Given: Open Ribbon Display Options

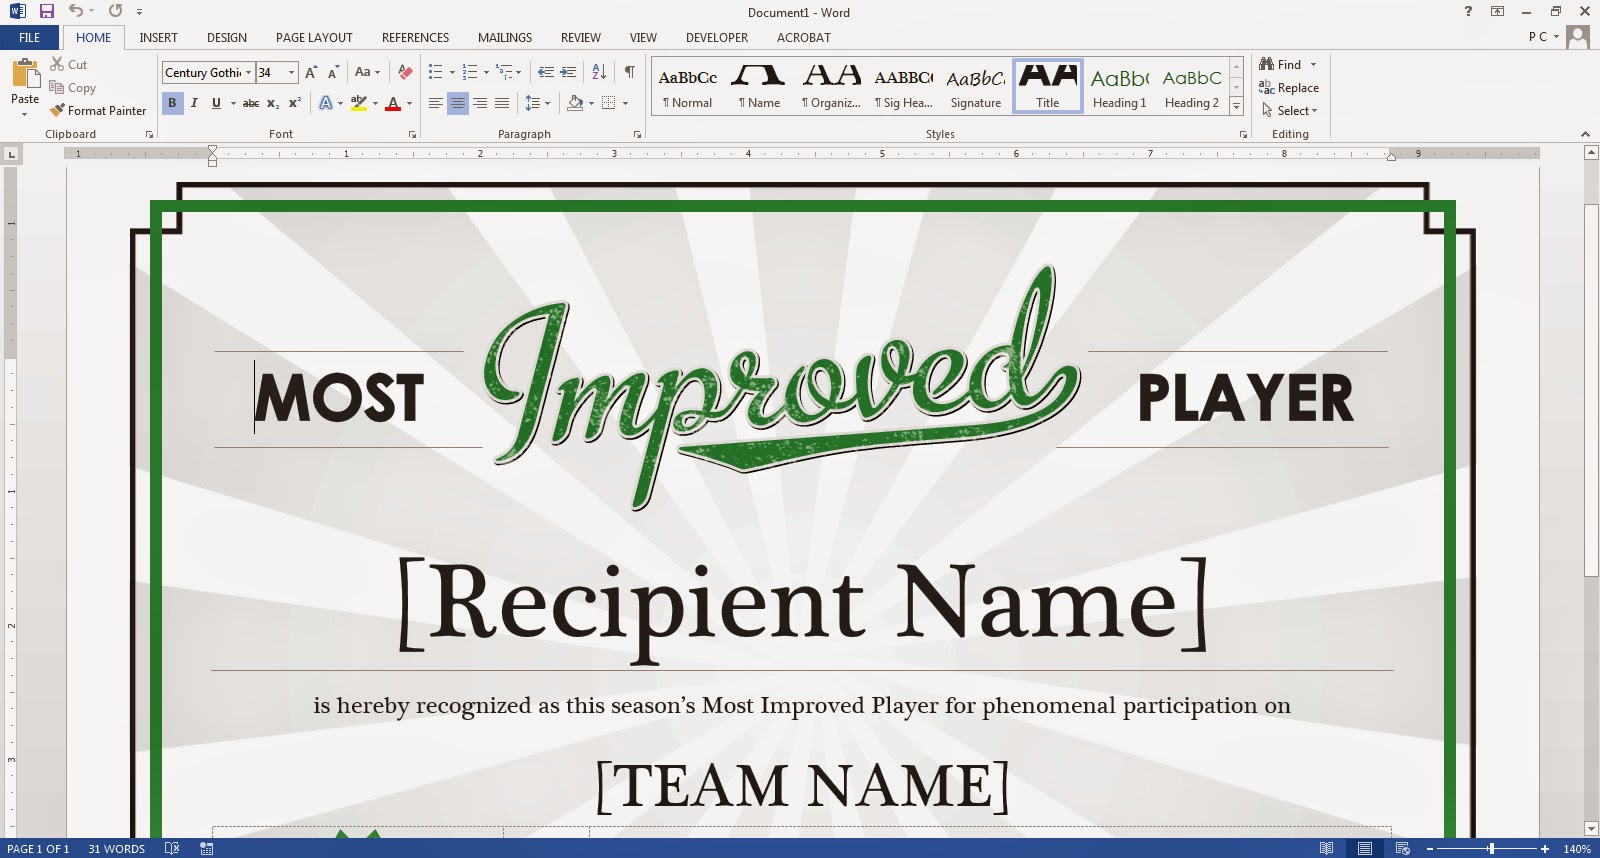Looking at the screenshot, I should pyautogui.click(x=1497, y=11).
